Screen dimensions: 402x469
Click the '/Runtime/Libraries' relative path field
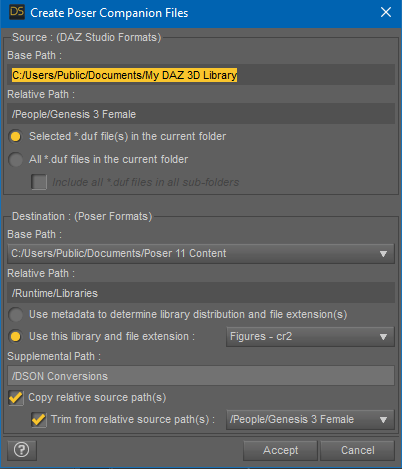pyautogui.click(x=201, y=293)
